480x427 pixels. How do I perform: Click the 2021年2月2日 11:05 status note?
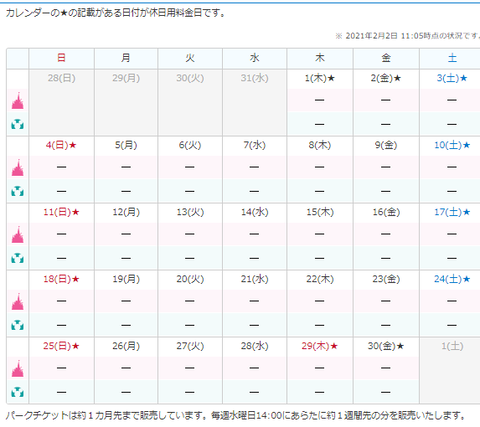click(x=407, y=36)
